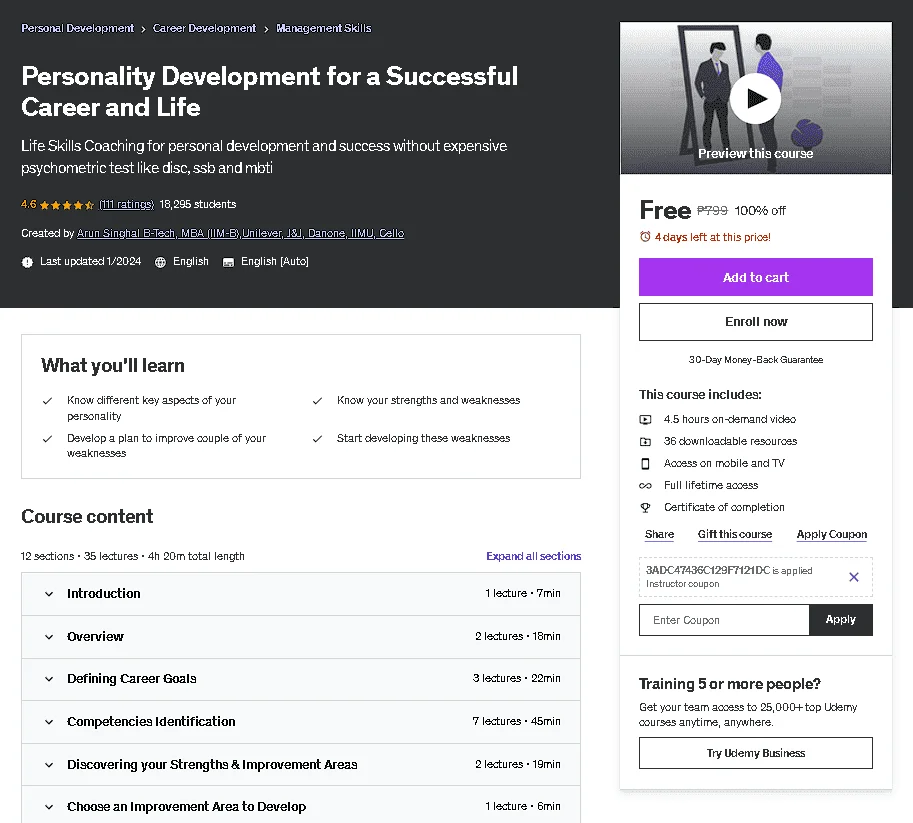Add the course to cart

755,277
